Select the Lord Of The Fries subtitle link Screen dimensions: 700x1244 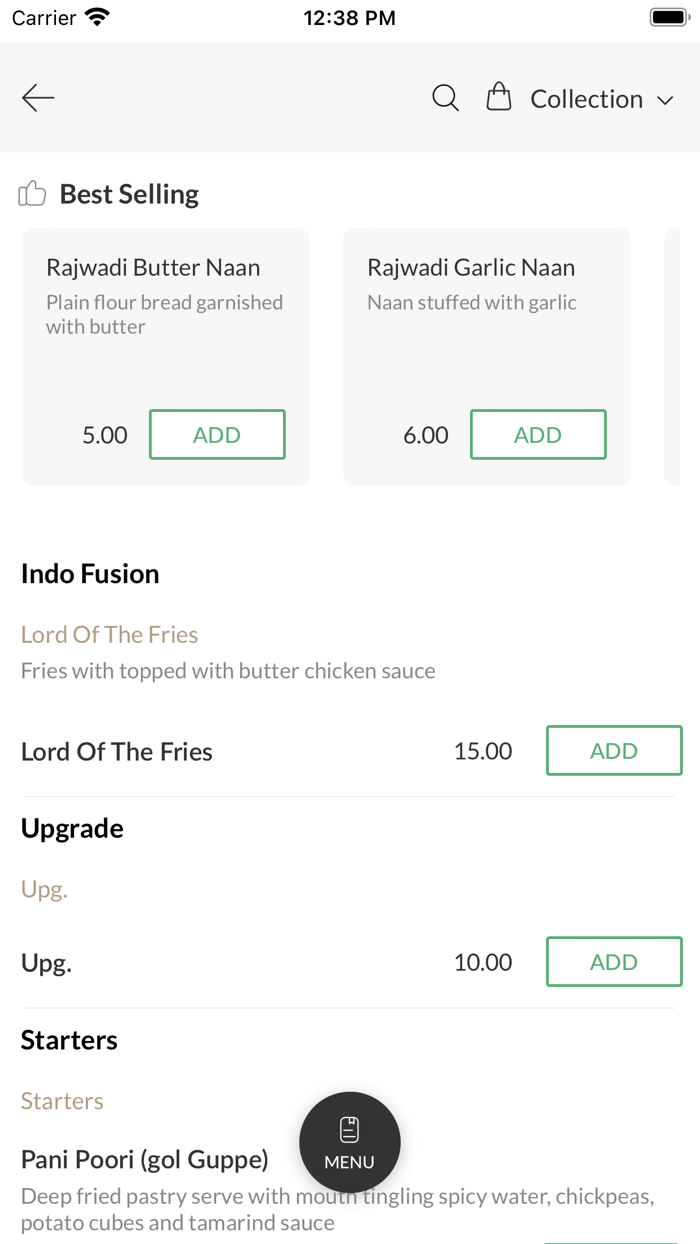109,634
